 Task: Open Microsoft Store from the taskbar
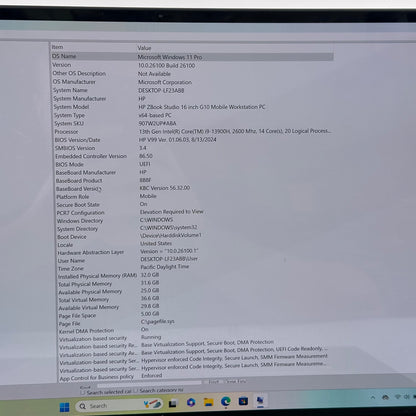point(243,401)
